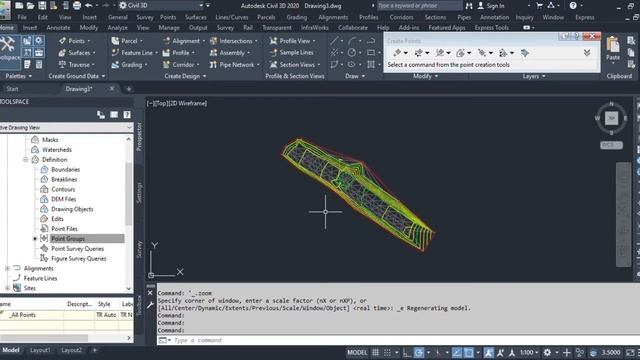Toggle polar tracking in status bar
Image resolution: width=640 pixels, height=360 pixels.
(x=419, y=352)
